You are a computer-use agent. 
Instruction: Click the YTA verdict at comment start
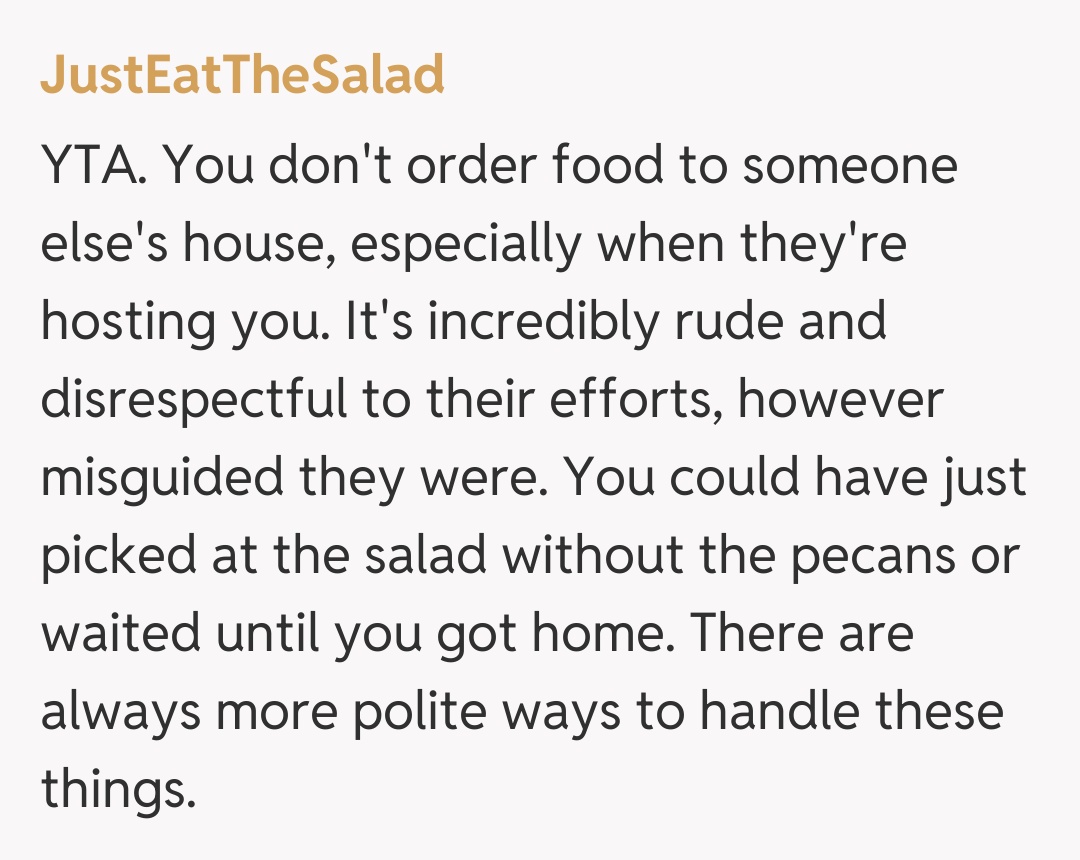(93, 165)
